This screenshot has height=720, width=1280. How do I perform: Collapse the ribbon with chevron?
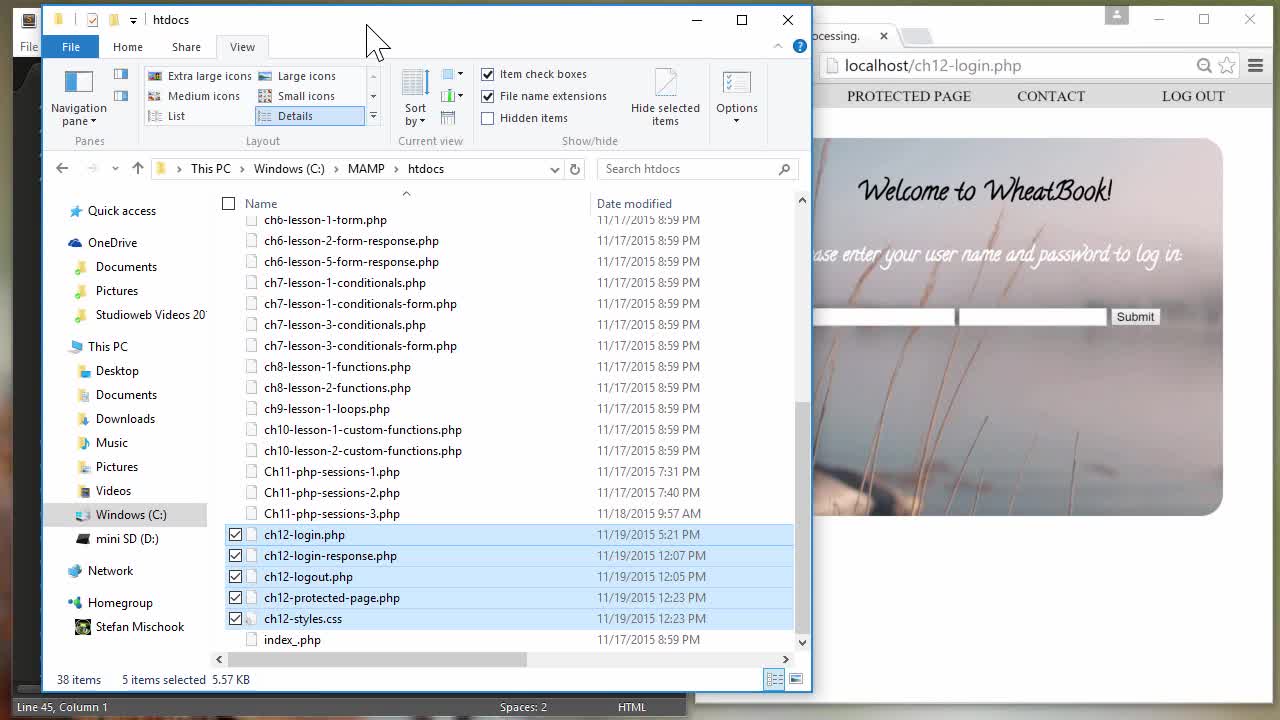pos(778,46)
